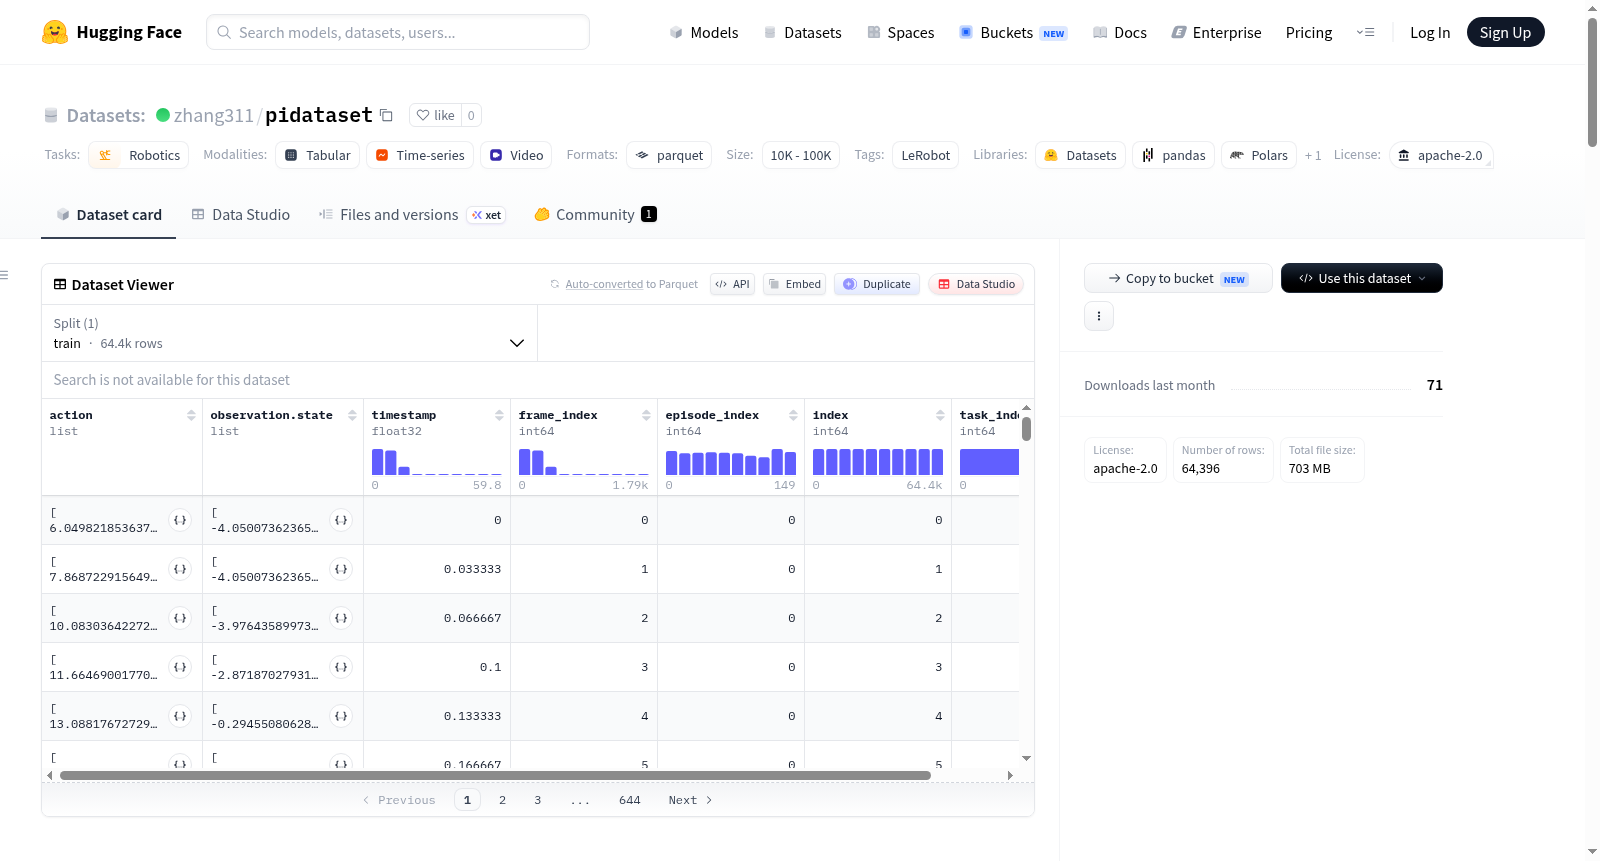Go to Buckets in the navigation
Image resolution: width=1600 pixels, height=861 pixels.
point(1013,33)
